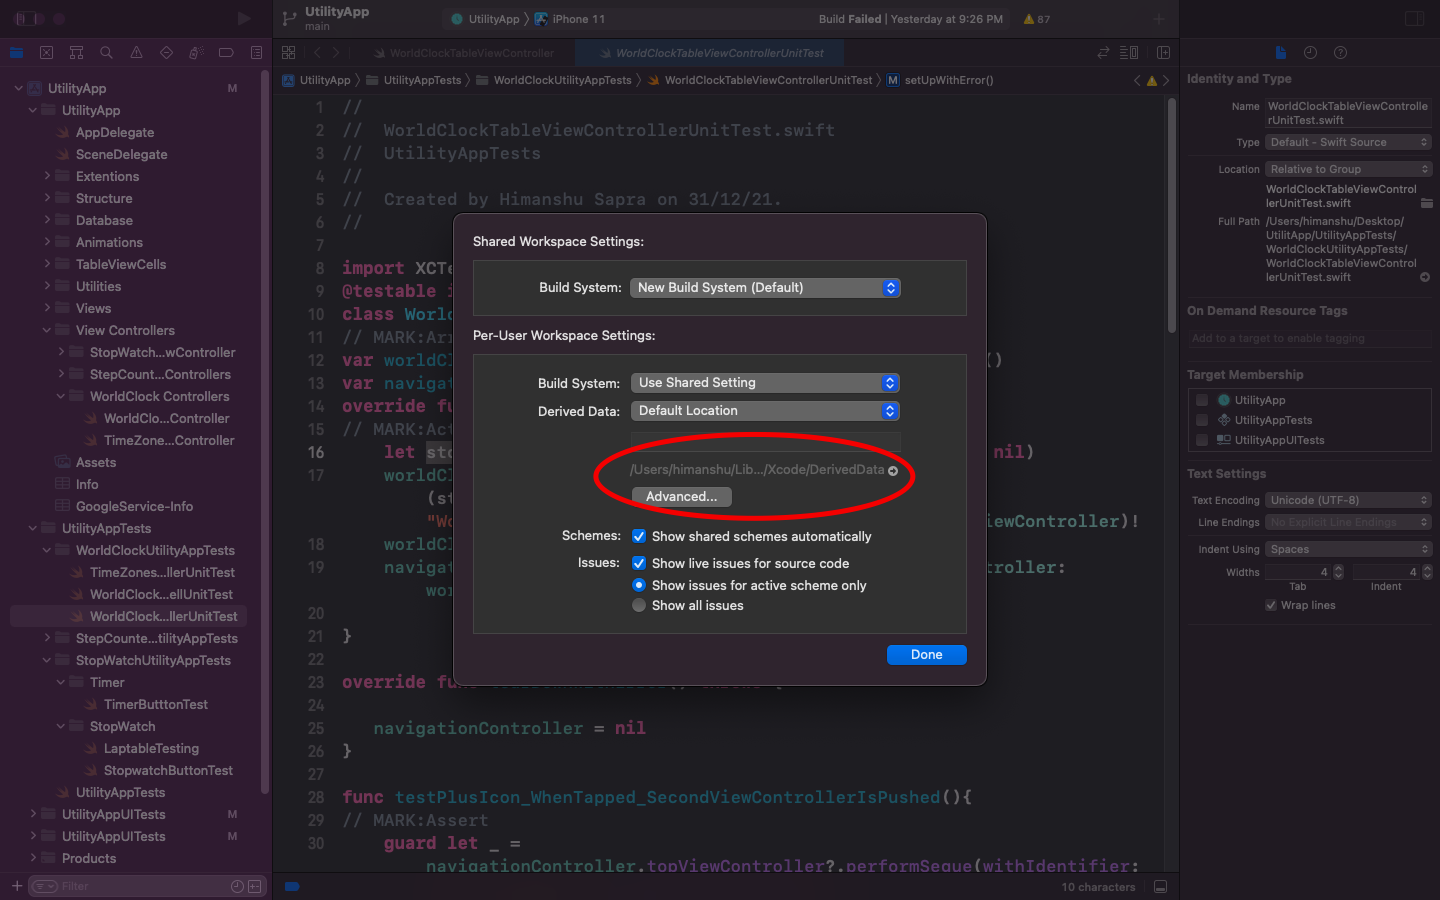The width and height of the screenshot is (1440, 900).
Task: Click the Done button
Action: [x=927, y=655]
